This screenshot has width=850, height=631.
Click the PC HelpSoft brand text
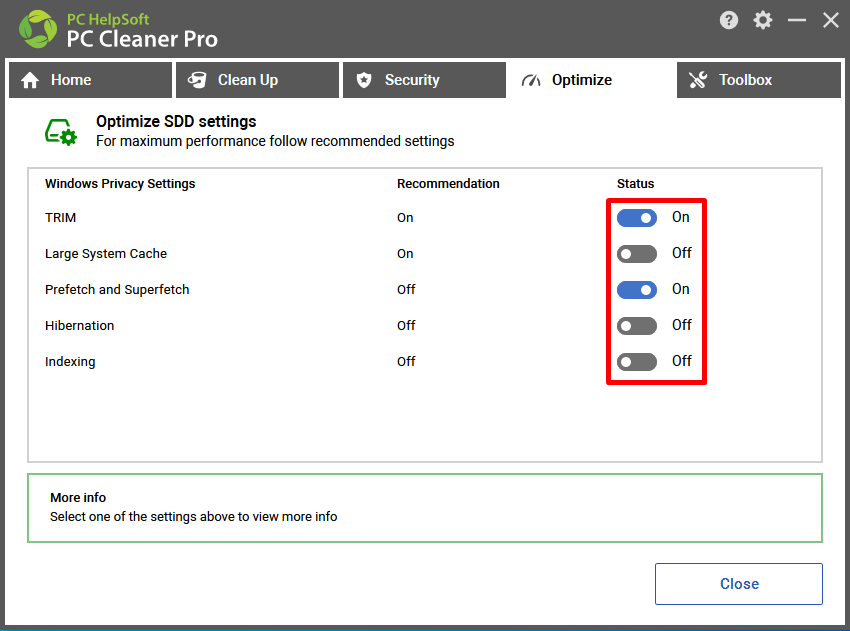(108, 20)
